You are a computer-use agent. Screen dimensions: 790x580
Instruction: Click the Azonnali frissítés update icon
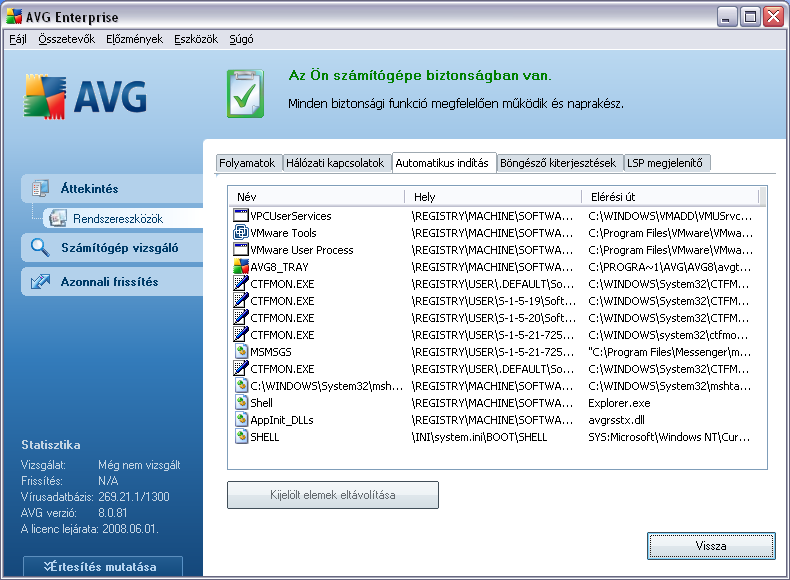tap(40, 282)
